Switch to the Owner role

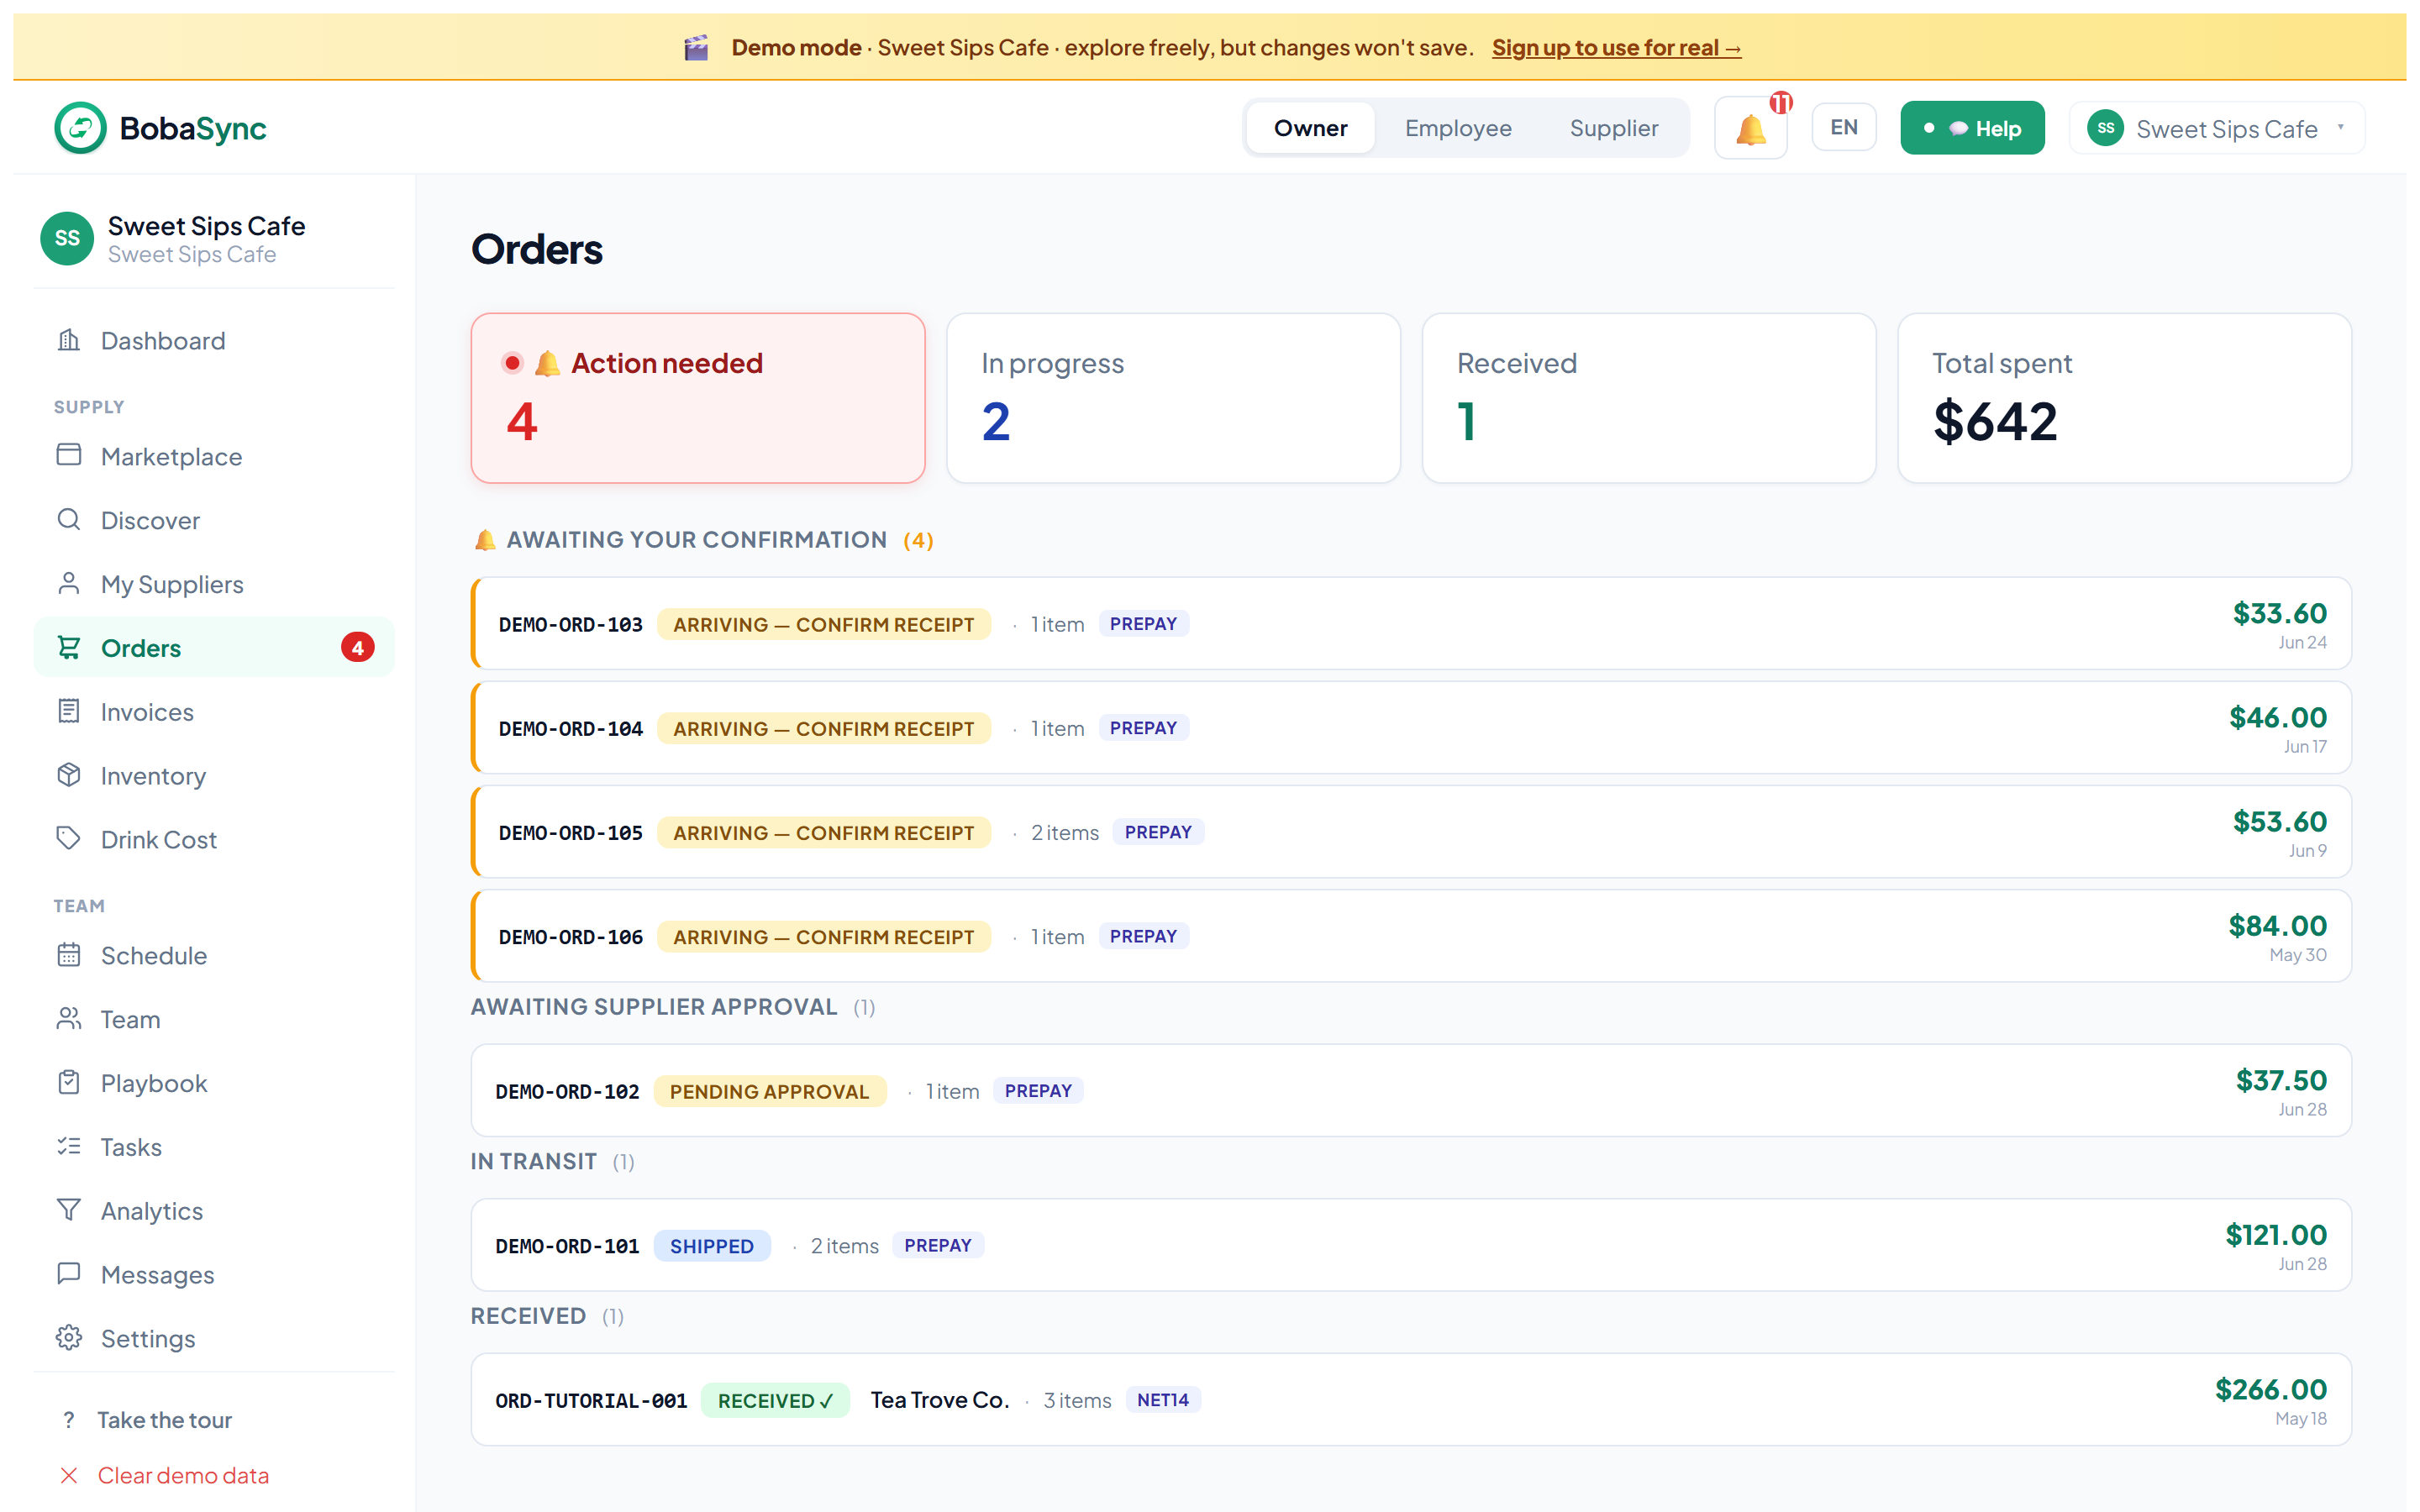coord(1310,128)
